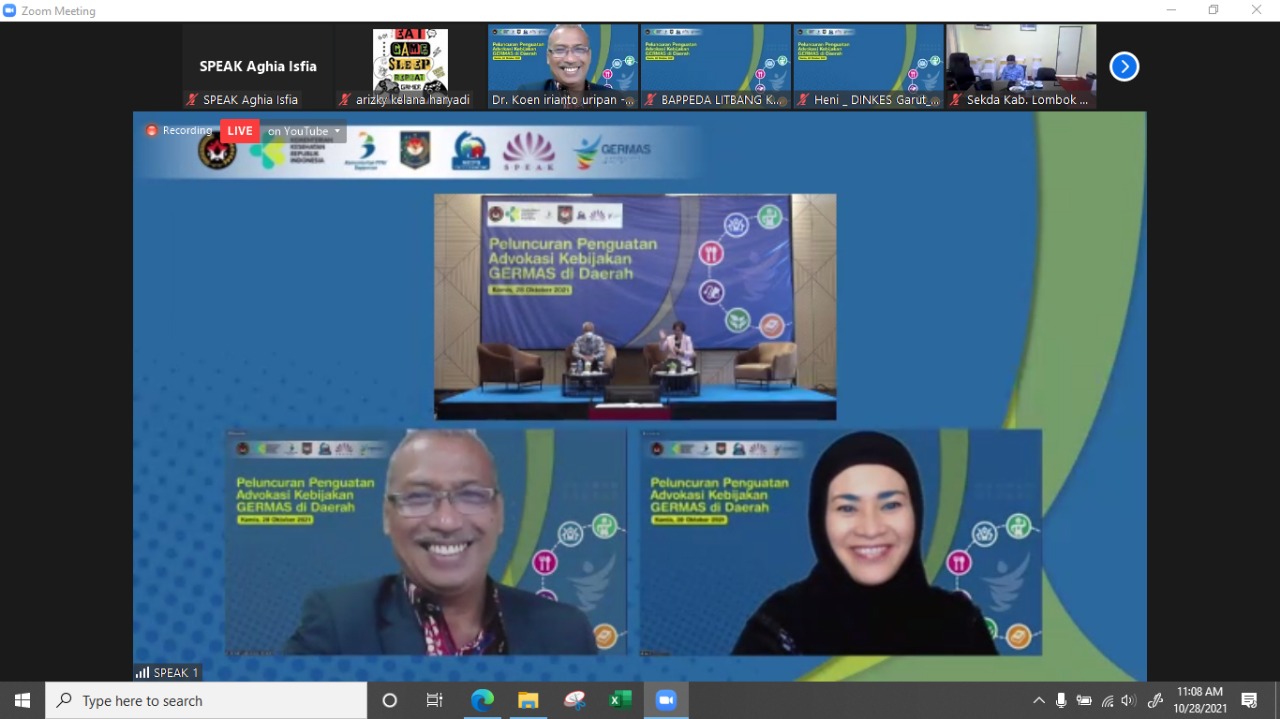Restore down the Zoom Meeting window
This screenshot has height=719, width=1280.
(1214, 10)
